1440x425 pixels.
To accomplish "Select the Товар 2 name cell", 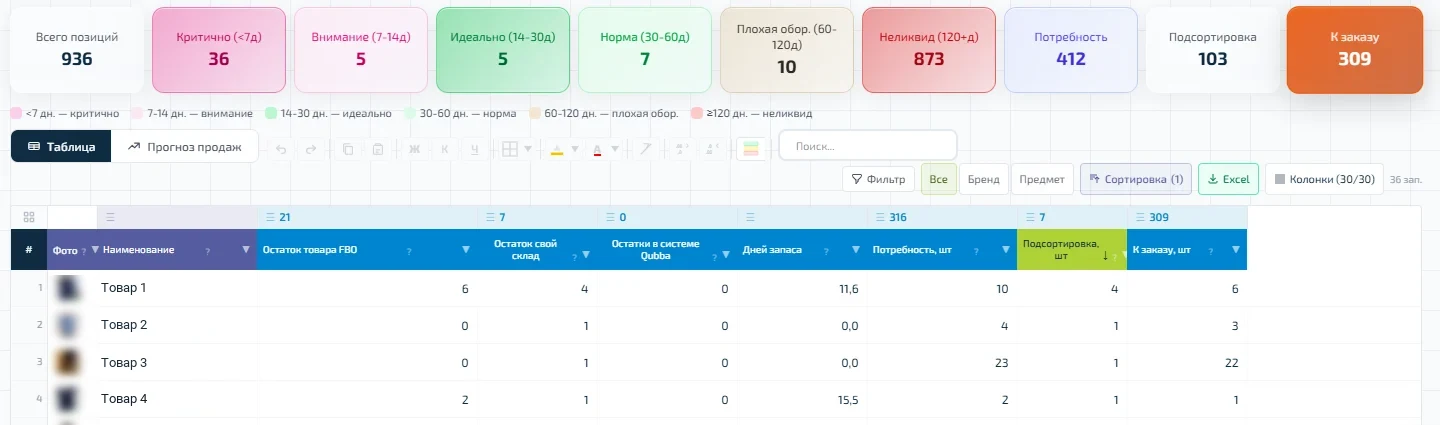I will point(177,325).
